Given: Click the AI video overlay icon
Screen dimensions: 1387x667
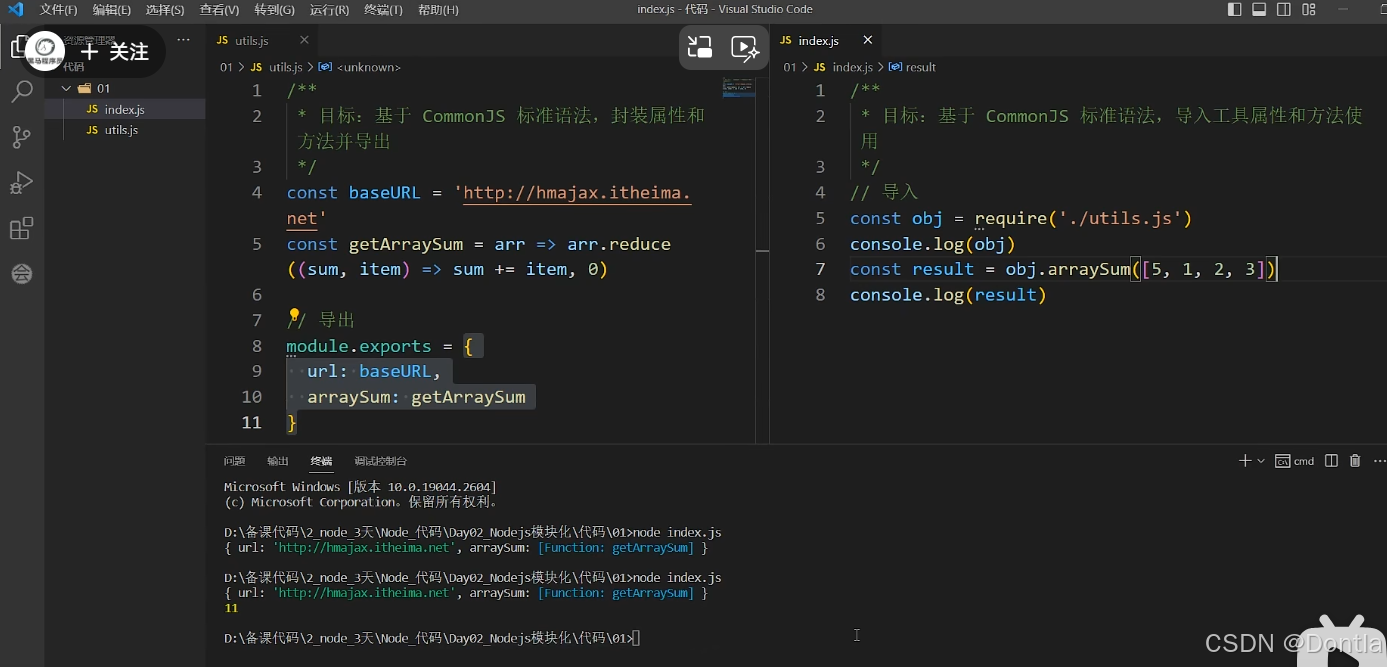Looking at the screenshot, I should pyautogui.click(x=745, y=47).
